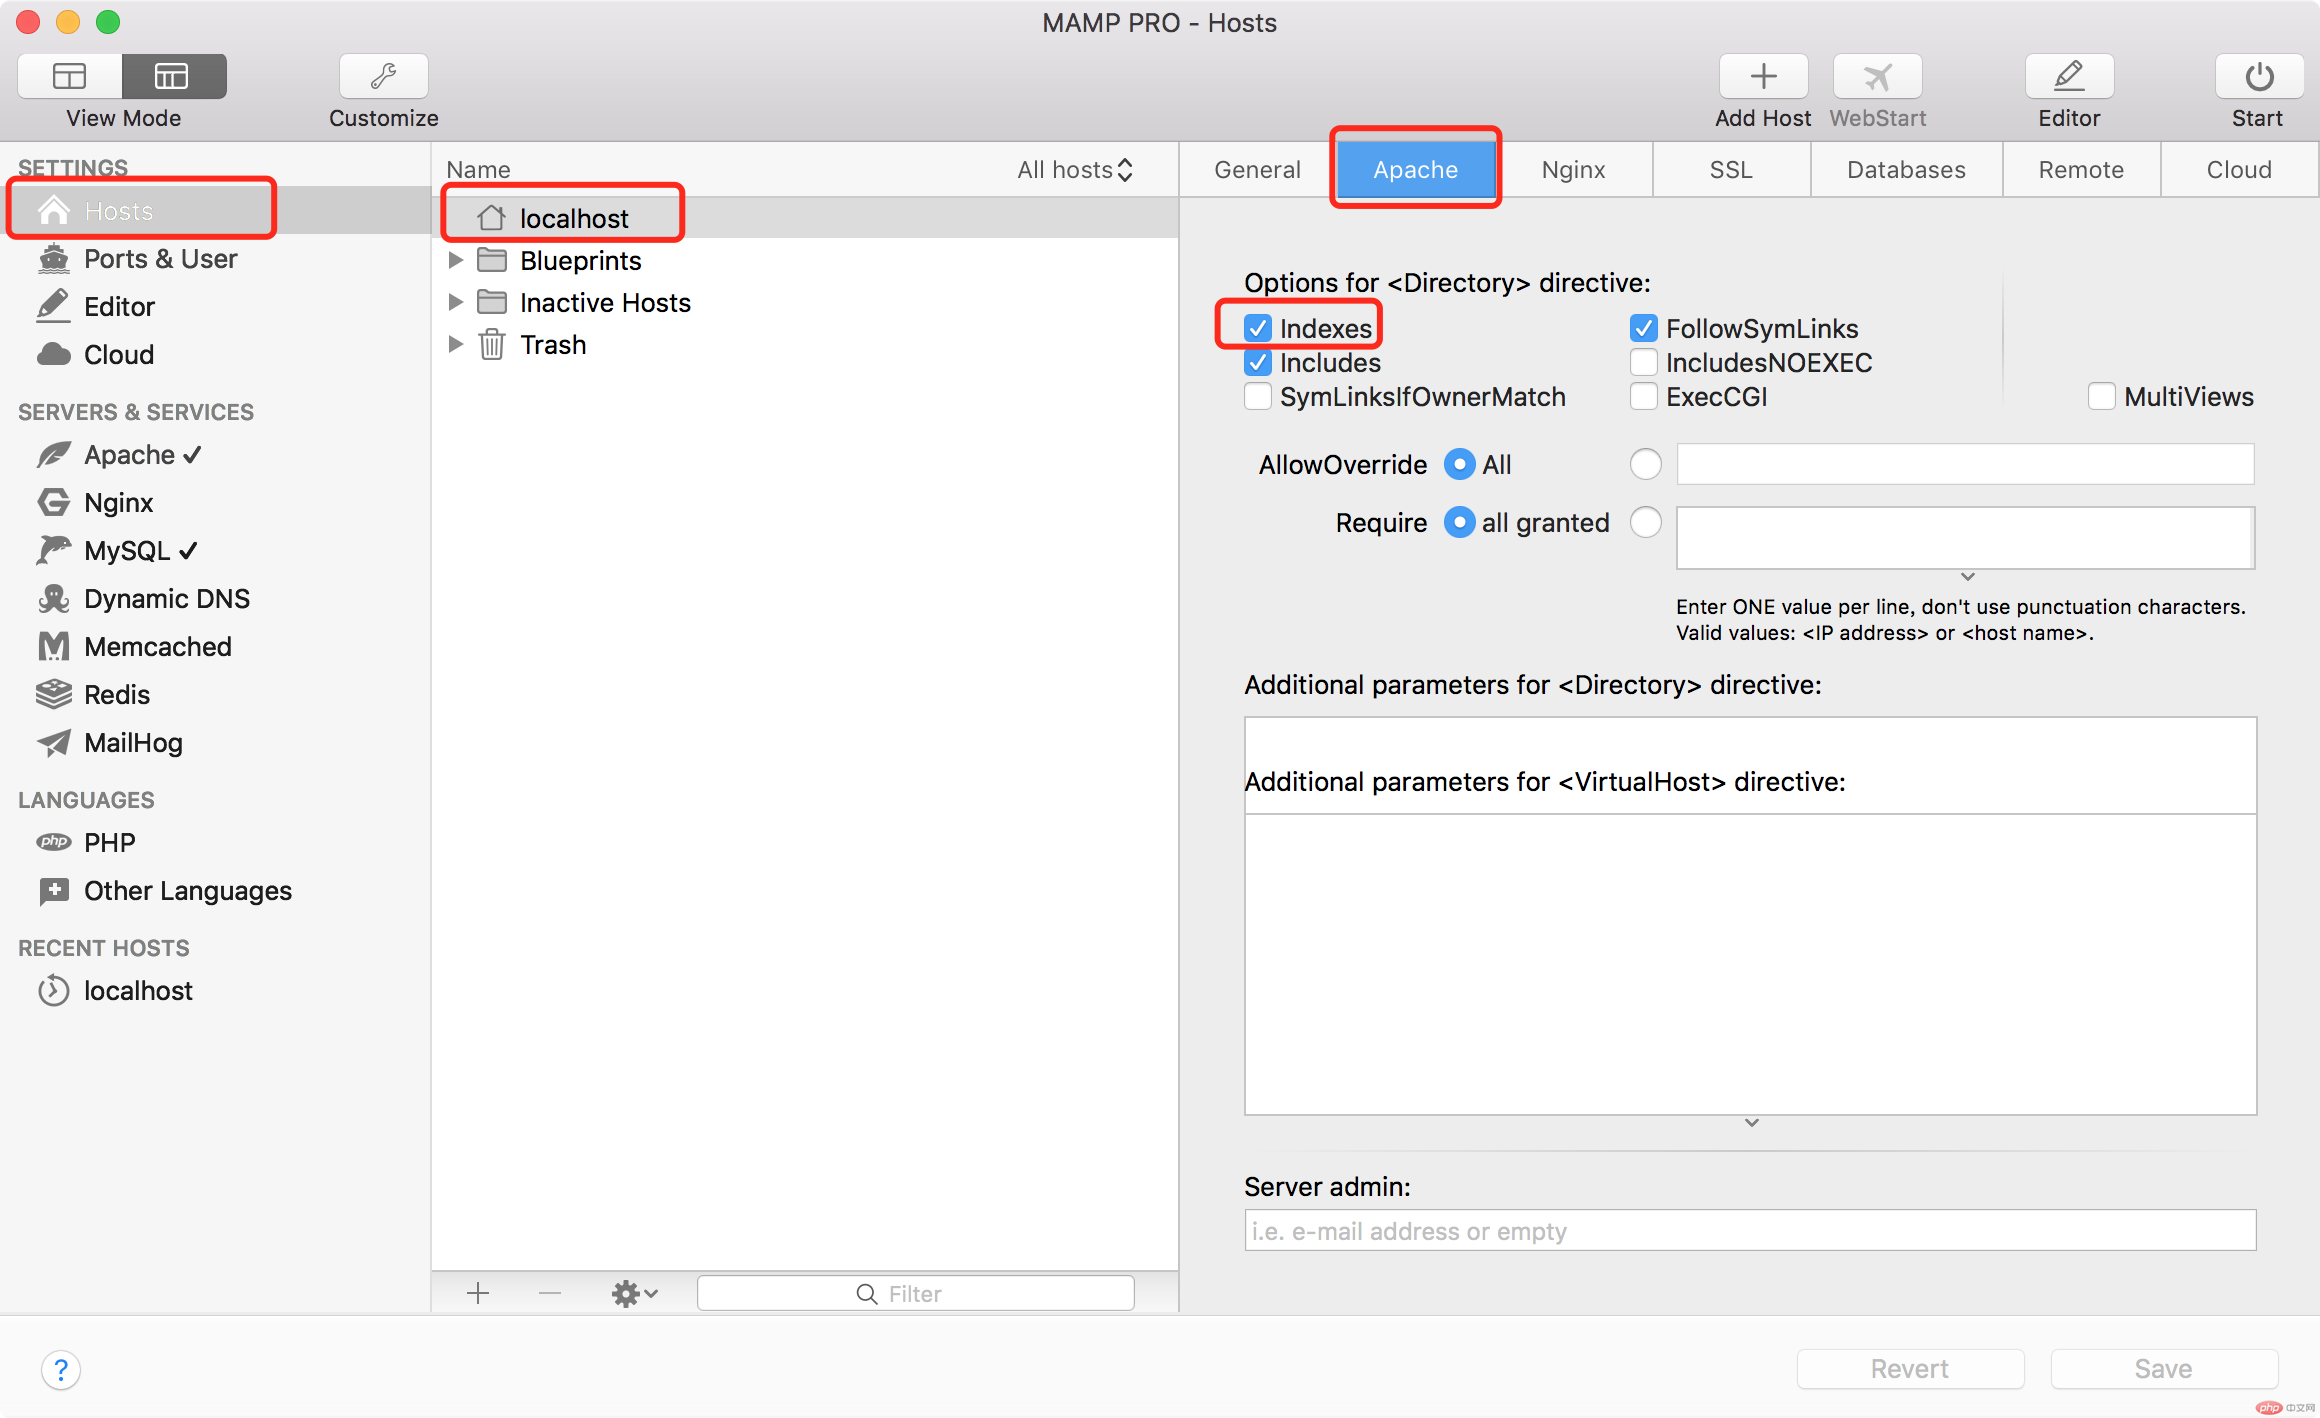Image resolution: width=2320 pixels, height=1418 pixels.
Task: Click the Add Host plus icon
Action: 1763,76
